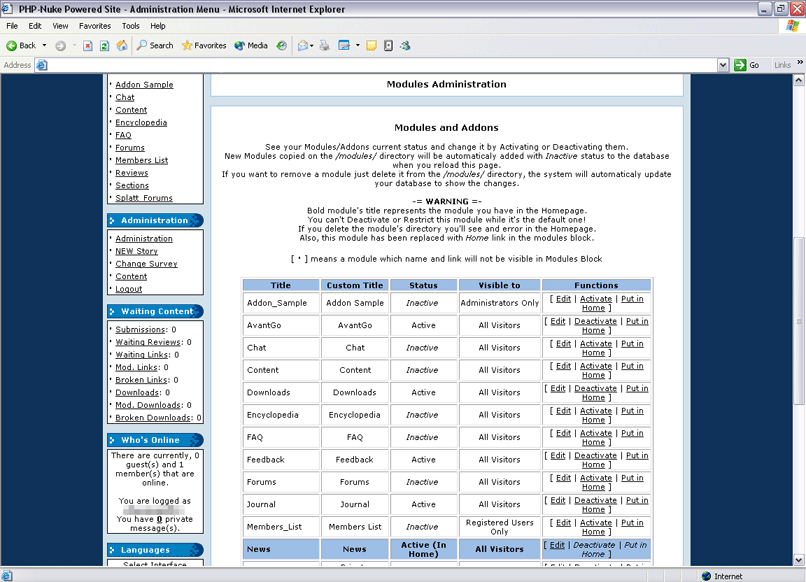Image resolution: width=806 pixels, height=582 pixels.
Task: Open the Submissions link in Waiting Content
Action: (x=140, y=329)
